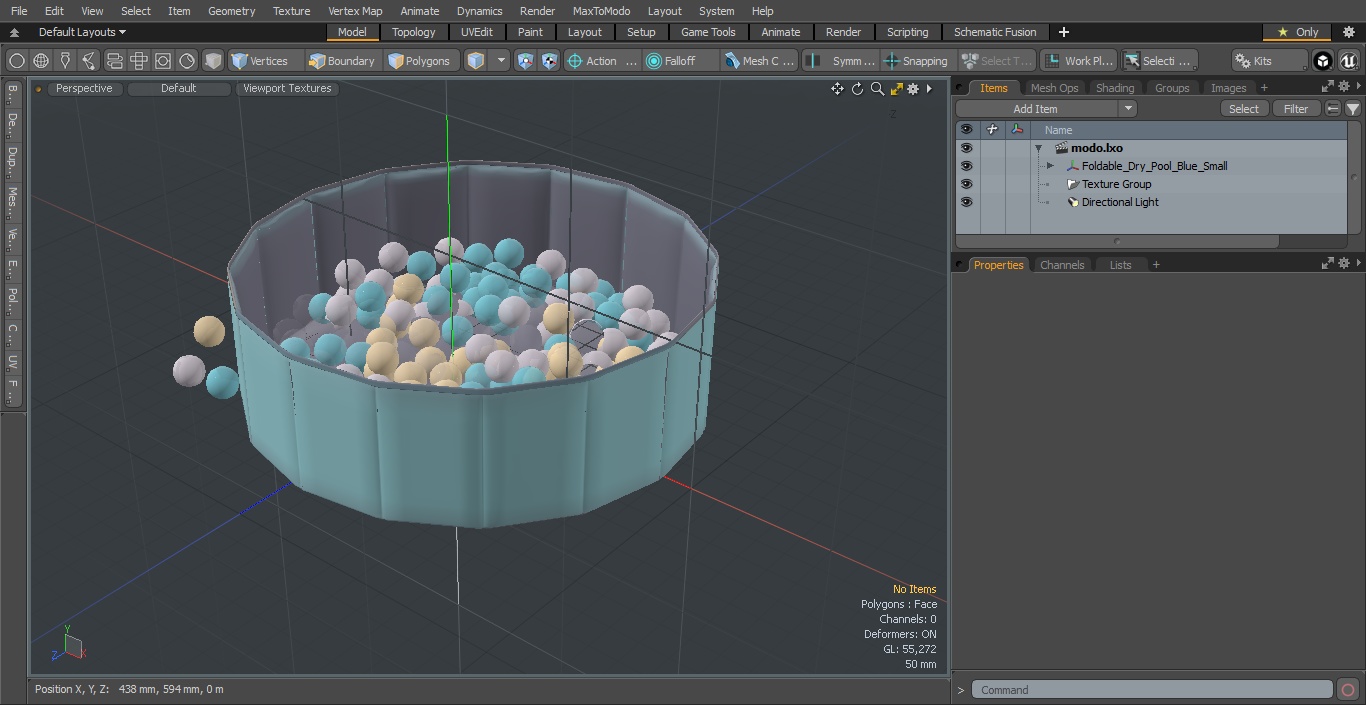Screen dimensions: 1366x705
Task: Select the pen tool icon in toolbar
Action: 65,61
